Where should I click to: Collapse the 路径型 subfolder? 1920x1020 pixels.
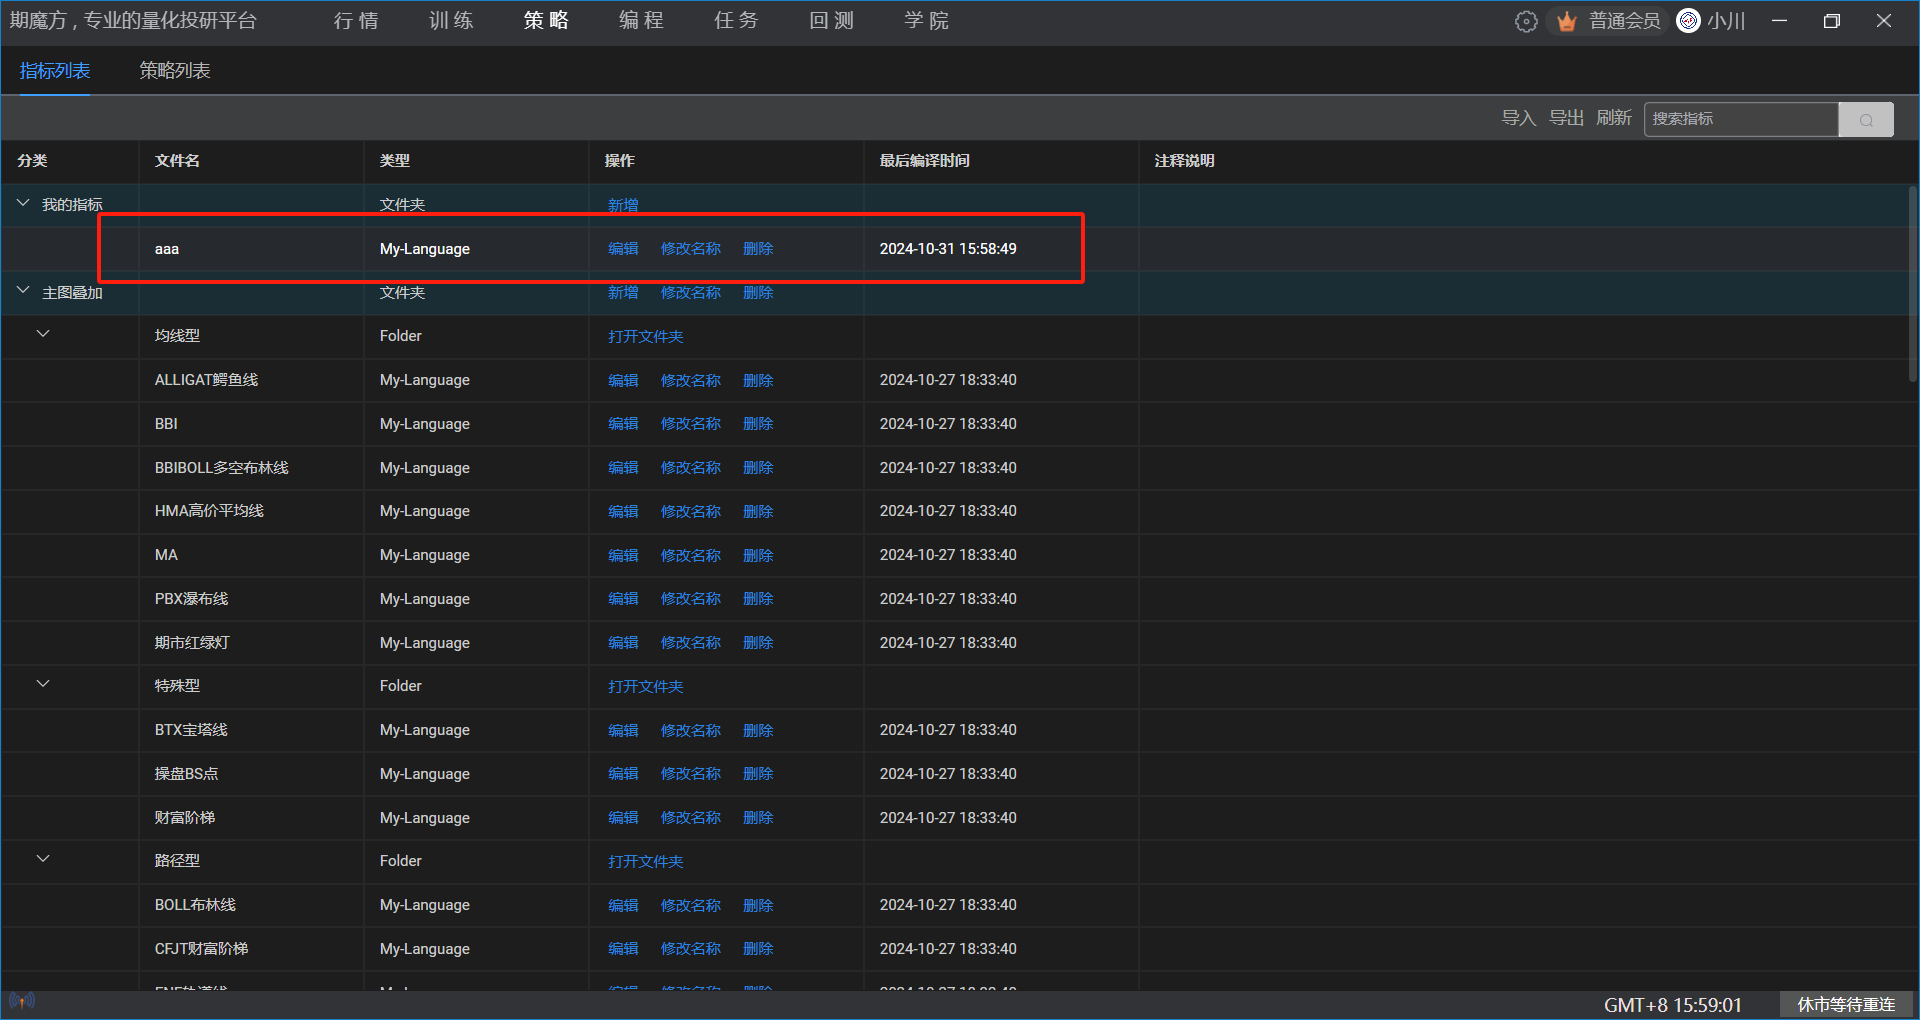43,859
